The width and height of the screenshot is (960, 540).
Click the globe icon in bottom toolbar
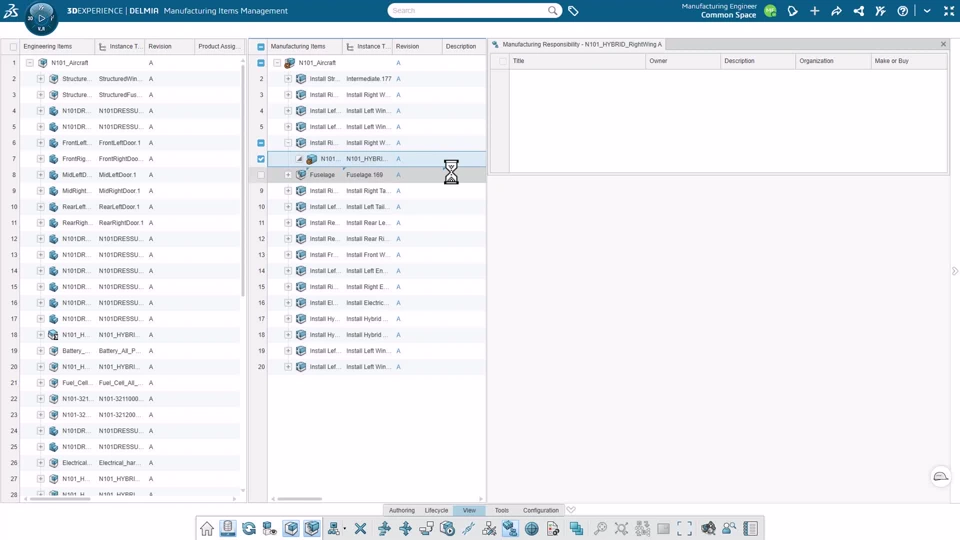[531, 528]
